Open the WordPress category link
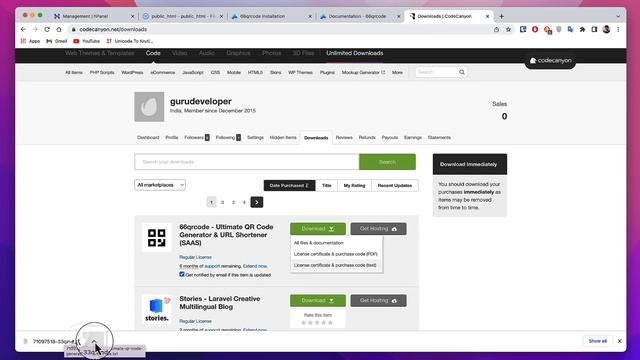 point(132,72)
